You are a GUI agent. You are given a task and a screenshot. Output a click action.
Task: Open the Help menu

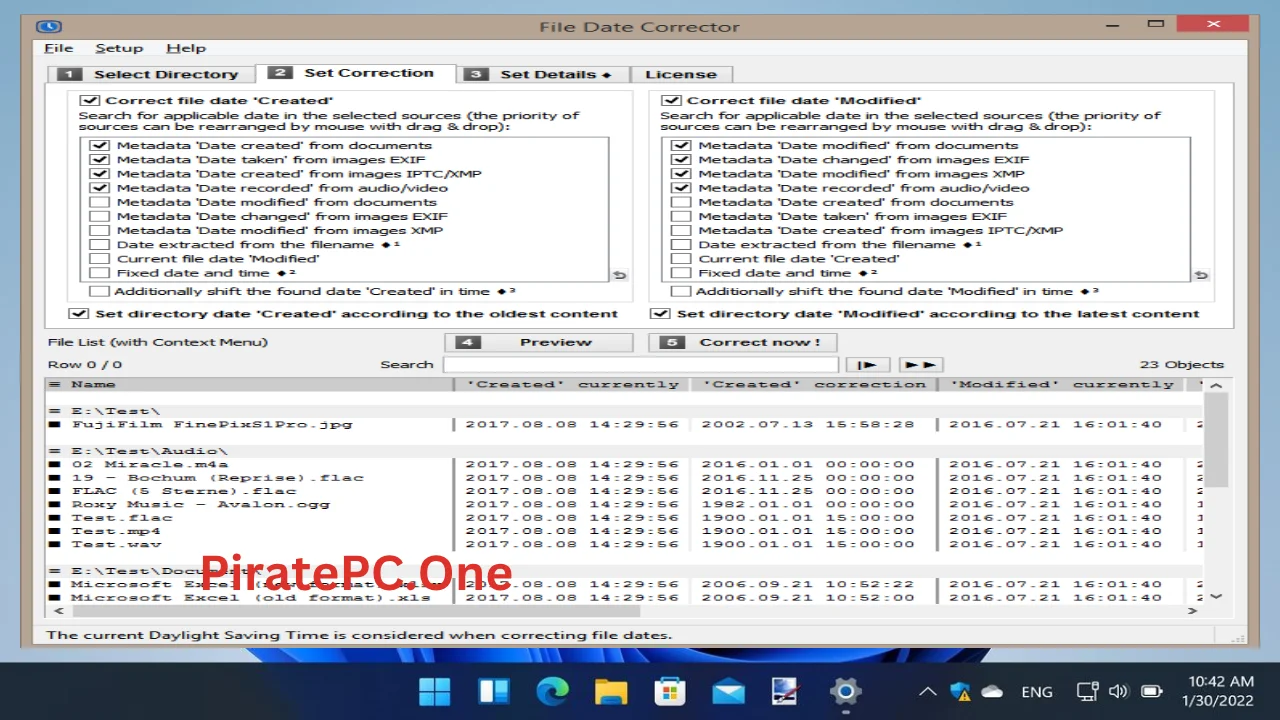click(186, 48)
